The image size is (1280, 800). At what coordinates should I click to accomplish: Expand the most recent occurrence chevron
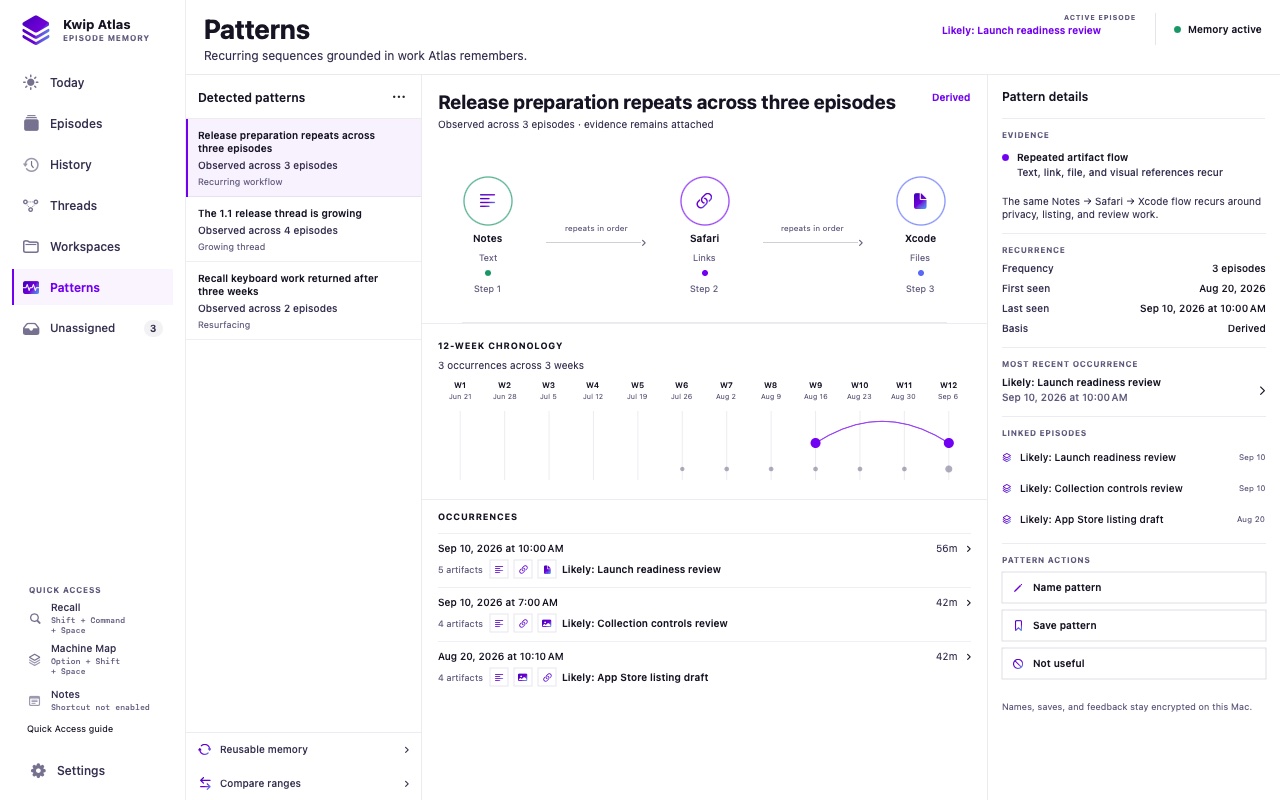1262,390
